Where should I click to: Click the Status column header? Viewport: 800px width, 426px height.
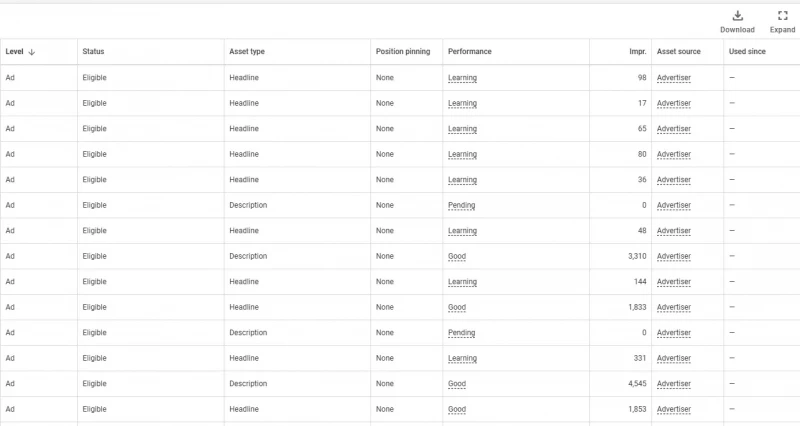point(93,52)
